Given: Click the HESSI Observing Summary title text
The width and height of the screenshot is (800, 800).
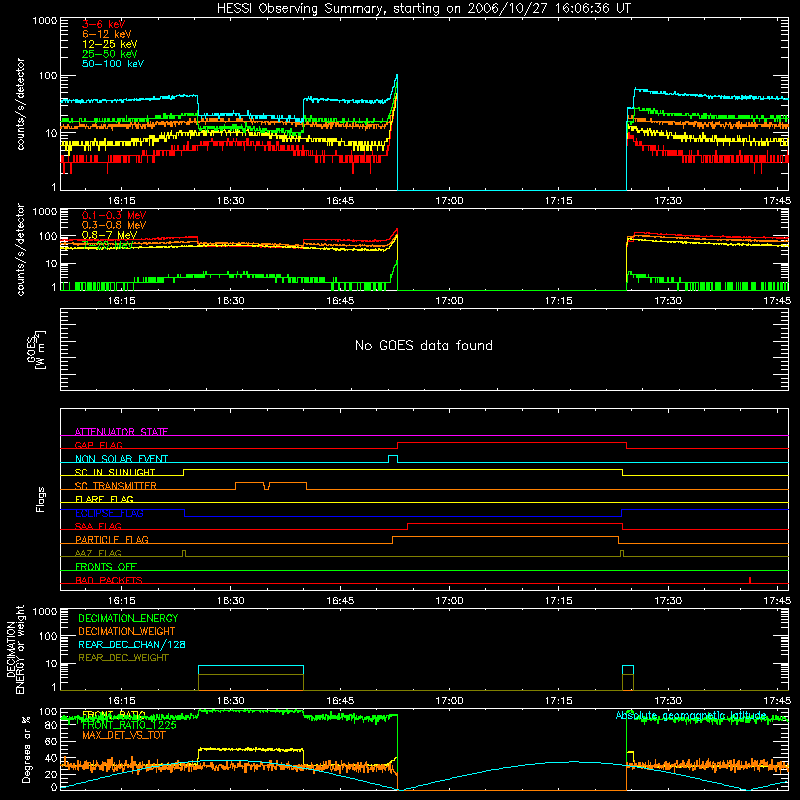Looking at the screenshot, I should [x=423, y=9].
